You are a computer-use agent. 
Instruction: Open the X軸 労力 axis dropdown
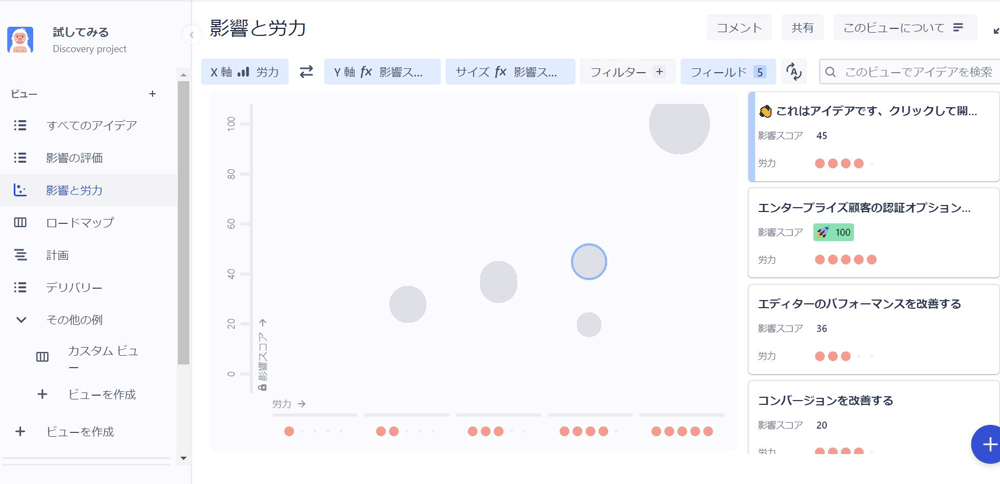click(x=245, y=72)
